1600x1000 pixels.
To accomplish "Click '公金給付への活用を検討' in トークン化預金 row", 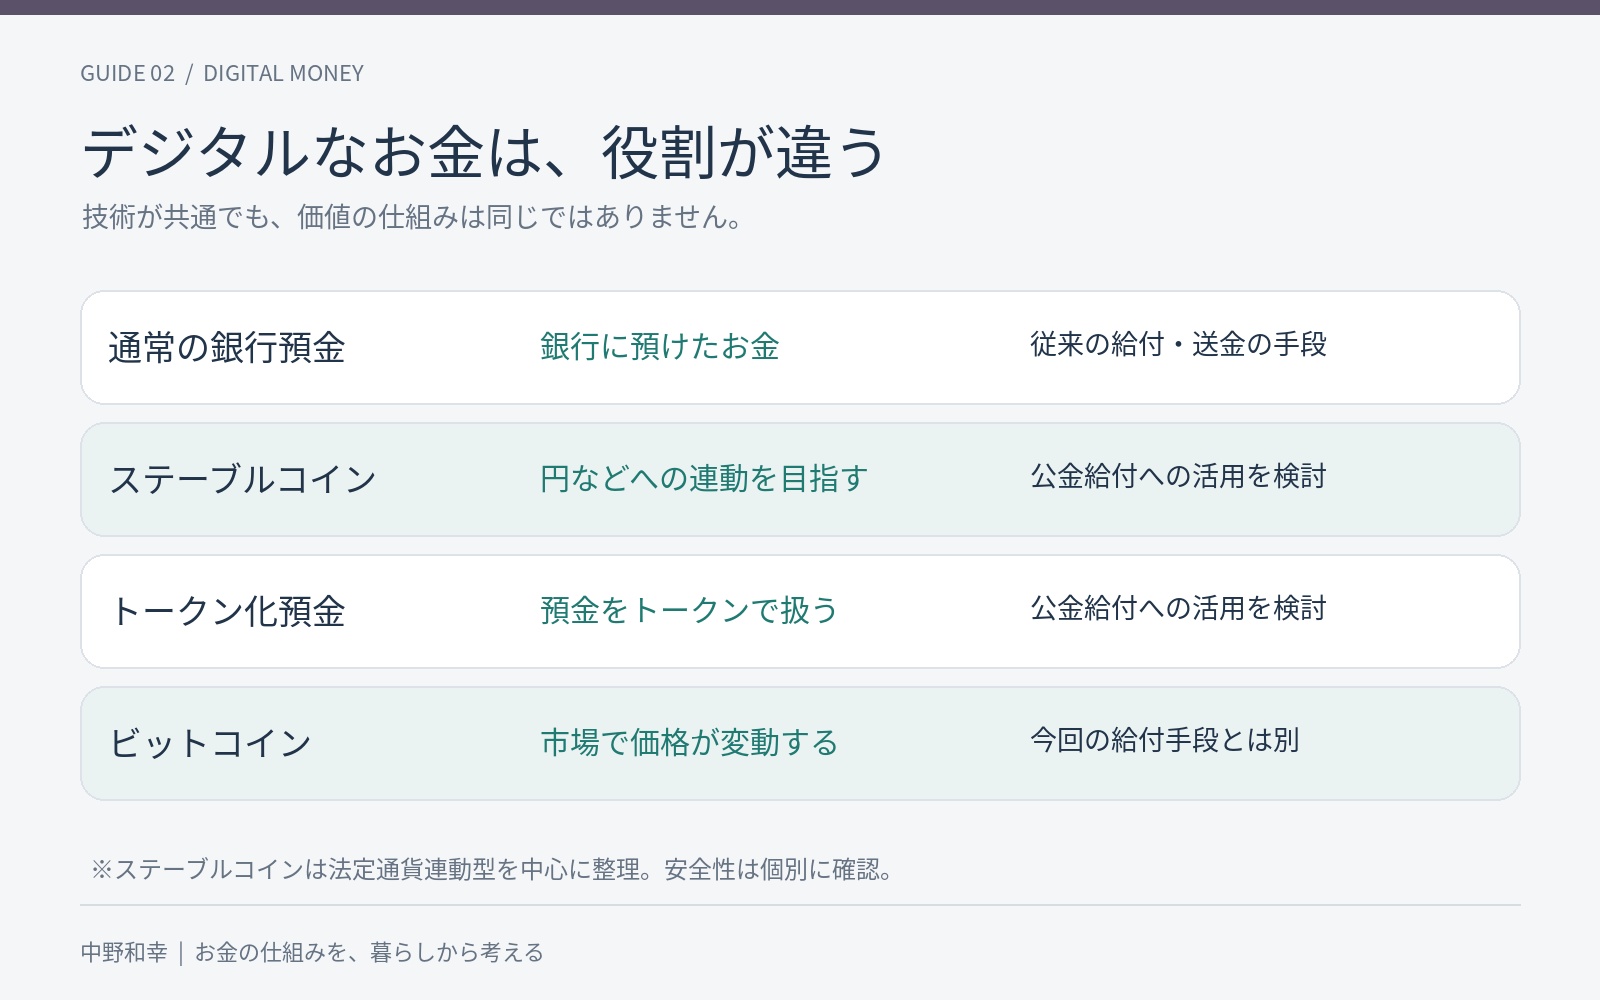I will 1178,609.
